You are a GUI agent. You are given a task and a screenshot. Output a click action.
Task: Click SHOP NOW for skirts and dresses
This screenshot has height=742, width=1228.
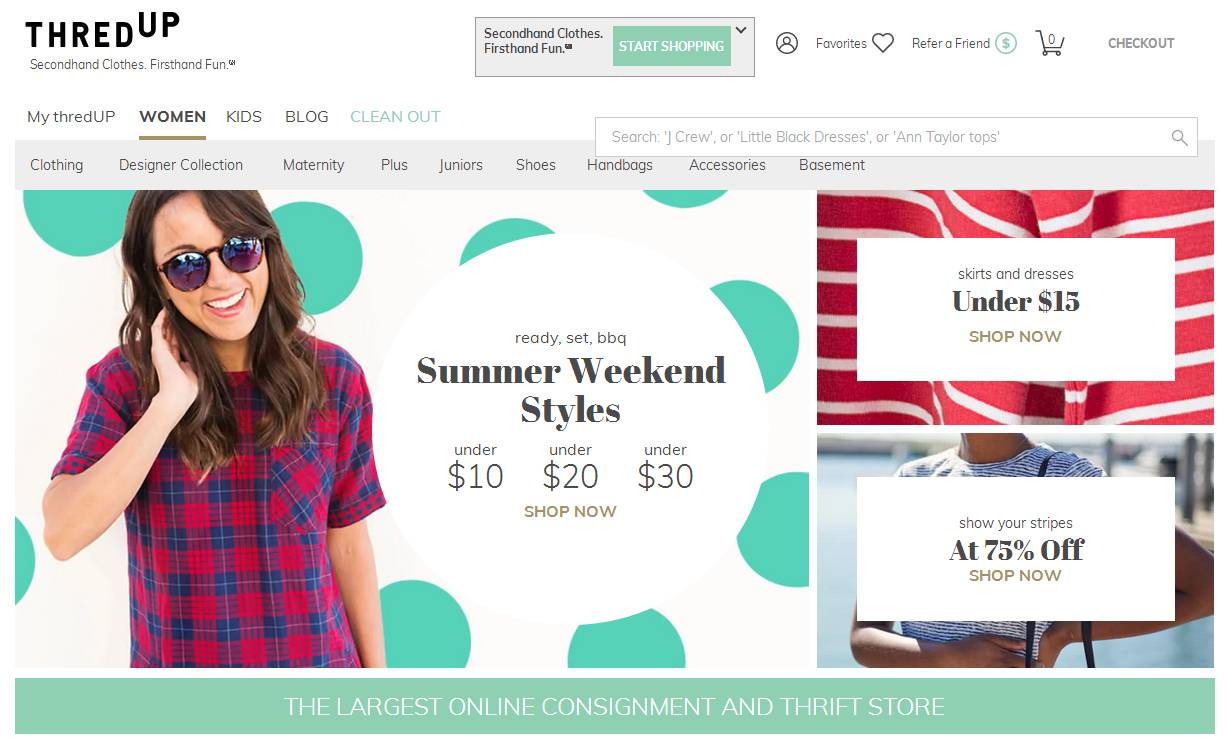(1015, 336)
